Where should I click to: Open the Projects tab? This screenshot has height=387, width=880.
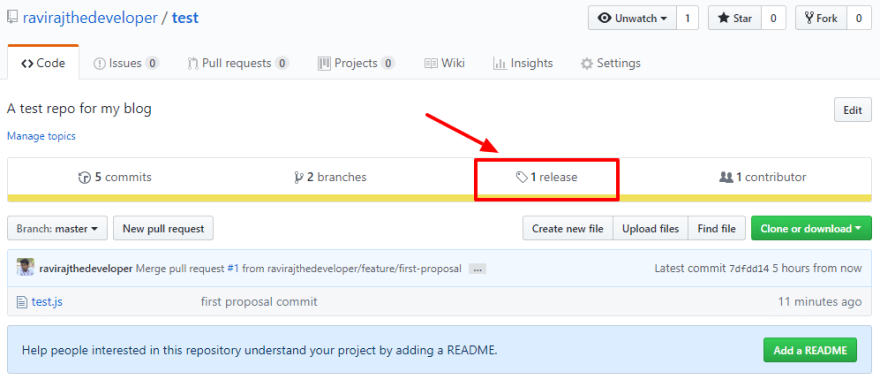356,63
